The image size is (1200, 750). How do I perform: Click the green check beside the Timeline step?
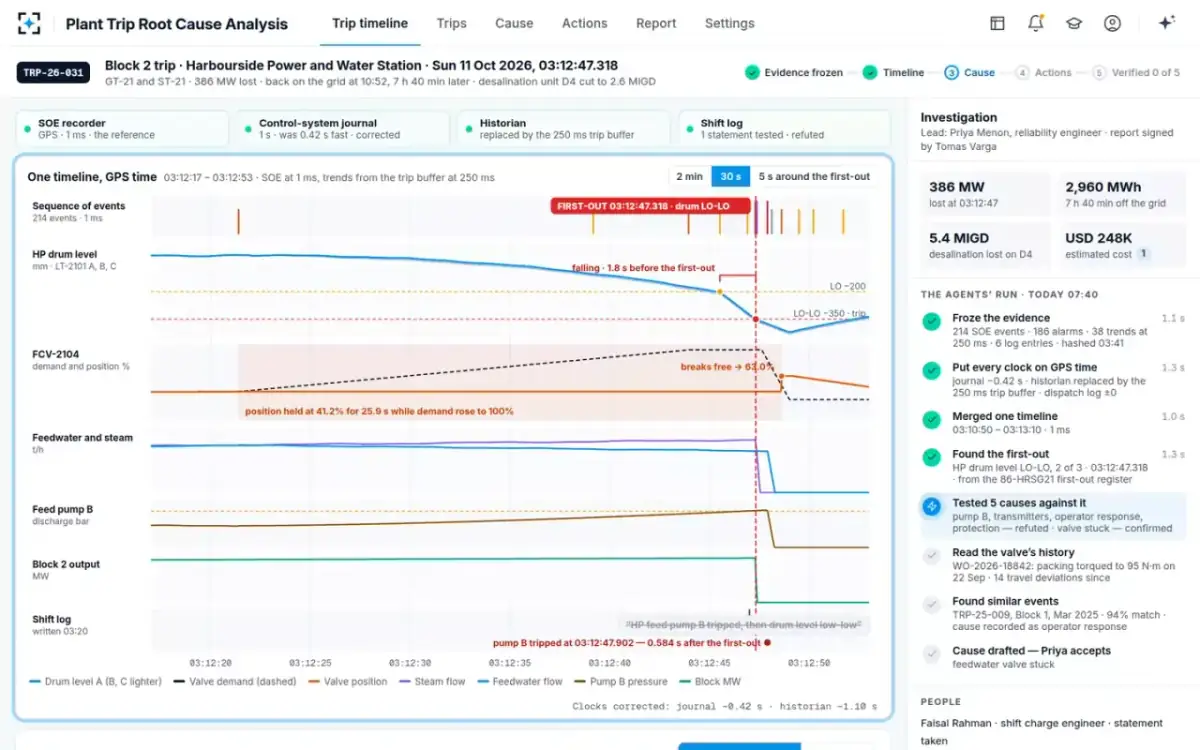870,72
